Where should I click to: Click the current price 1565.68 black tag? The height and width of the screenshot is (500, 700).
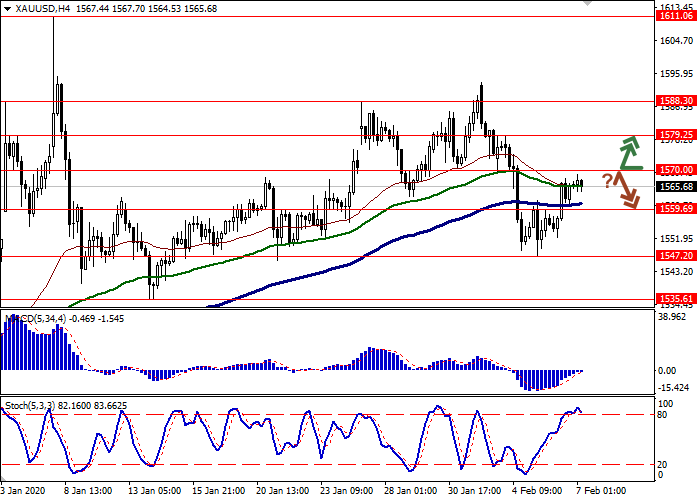click(677, 187)
